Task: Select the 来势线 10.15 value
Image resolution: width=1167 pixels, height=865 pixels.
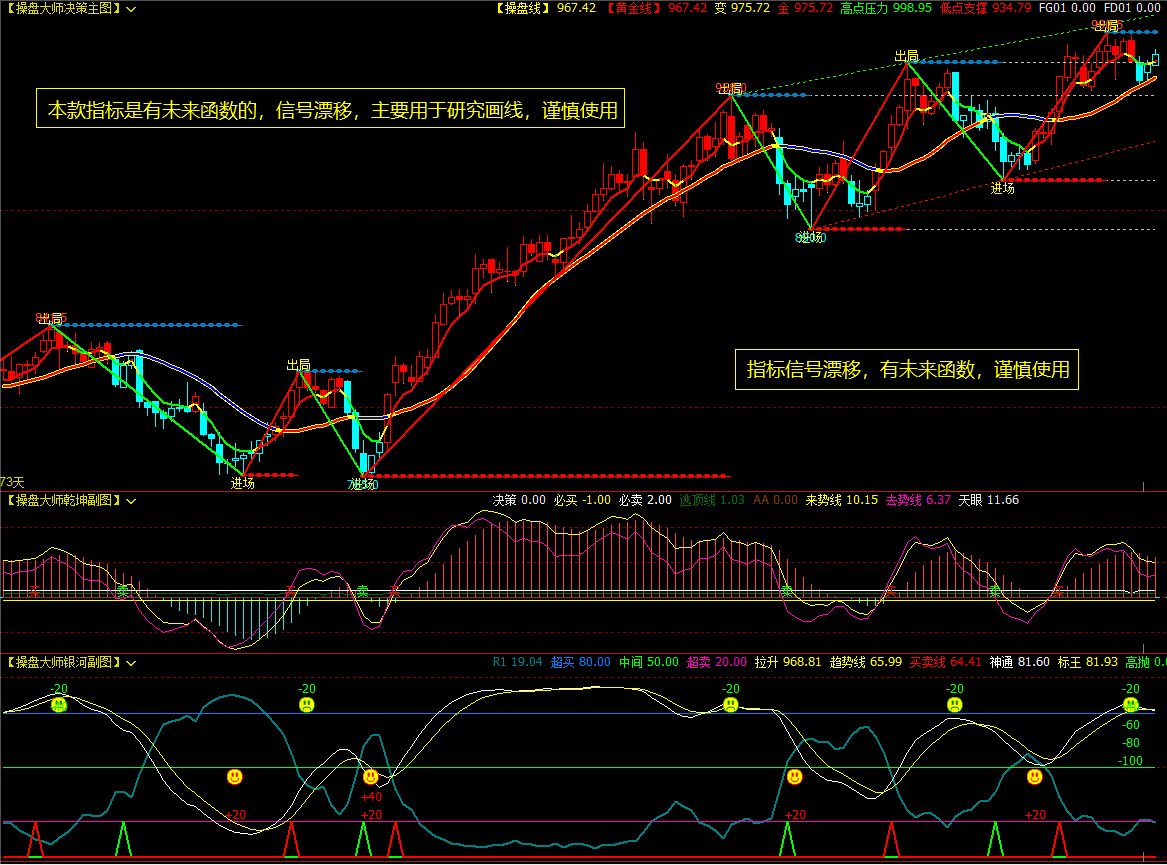Action: pos(841,500)
